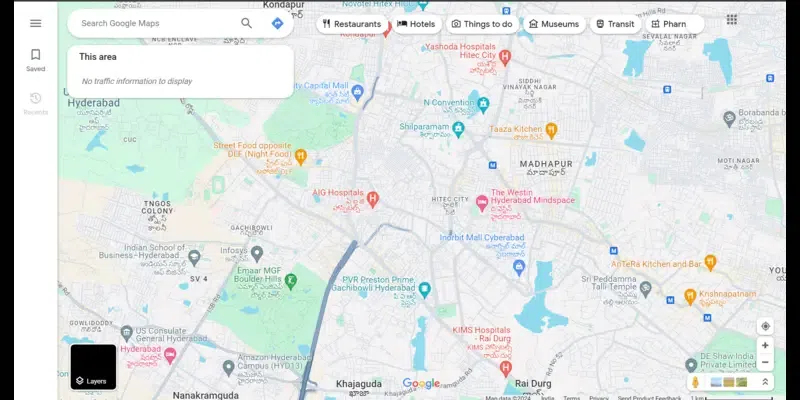Select the AIG Hospitals pin
Image resolution: width=800 pixels, height=400 pixels.
pos(373,199)
